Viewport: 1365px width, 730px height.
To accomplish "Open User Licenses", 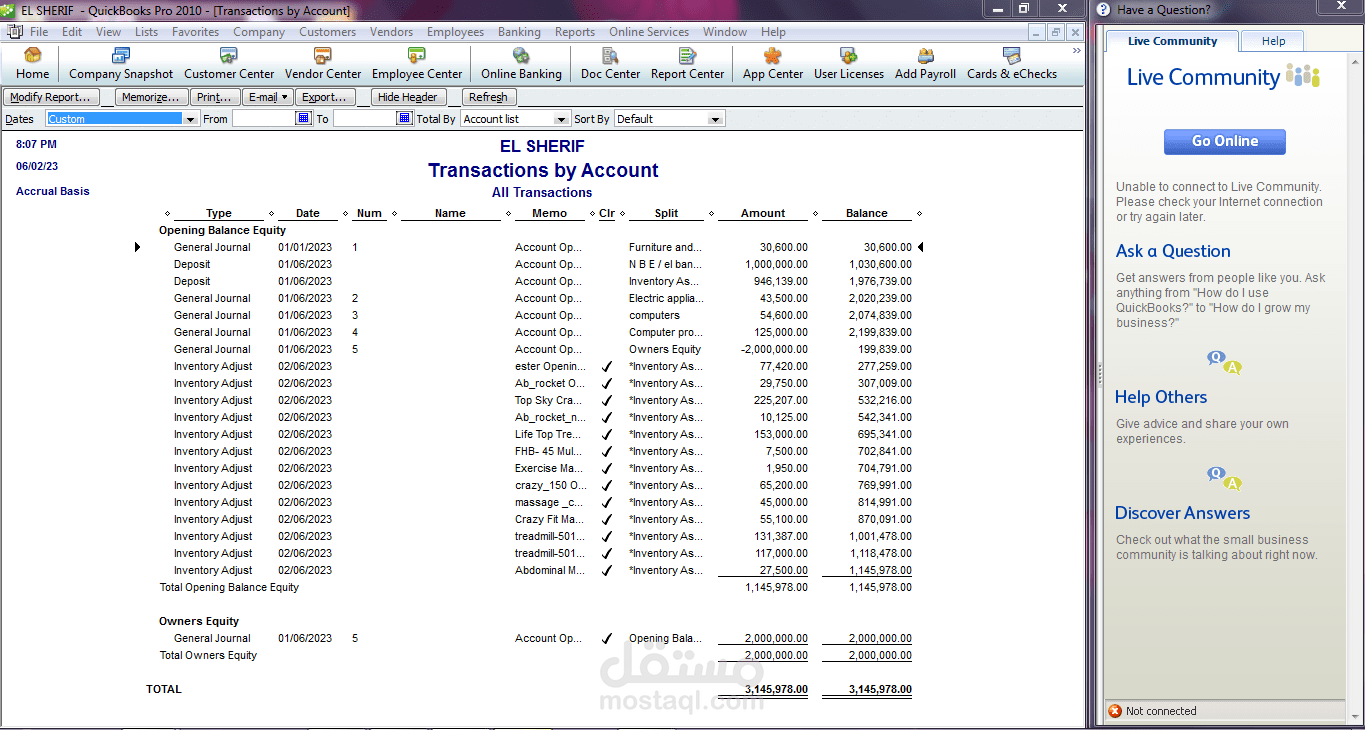I will pos(849,63).
